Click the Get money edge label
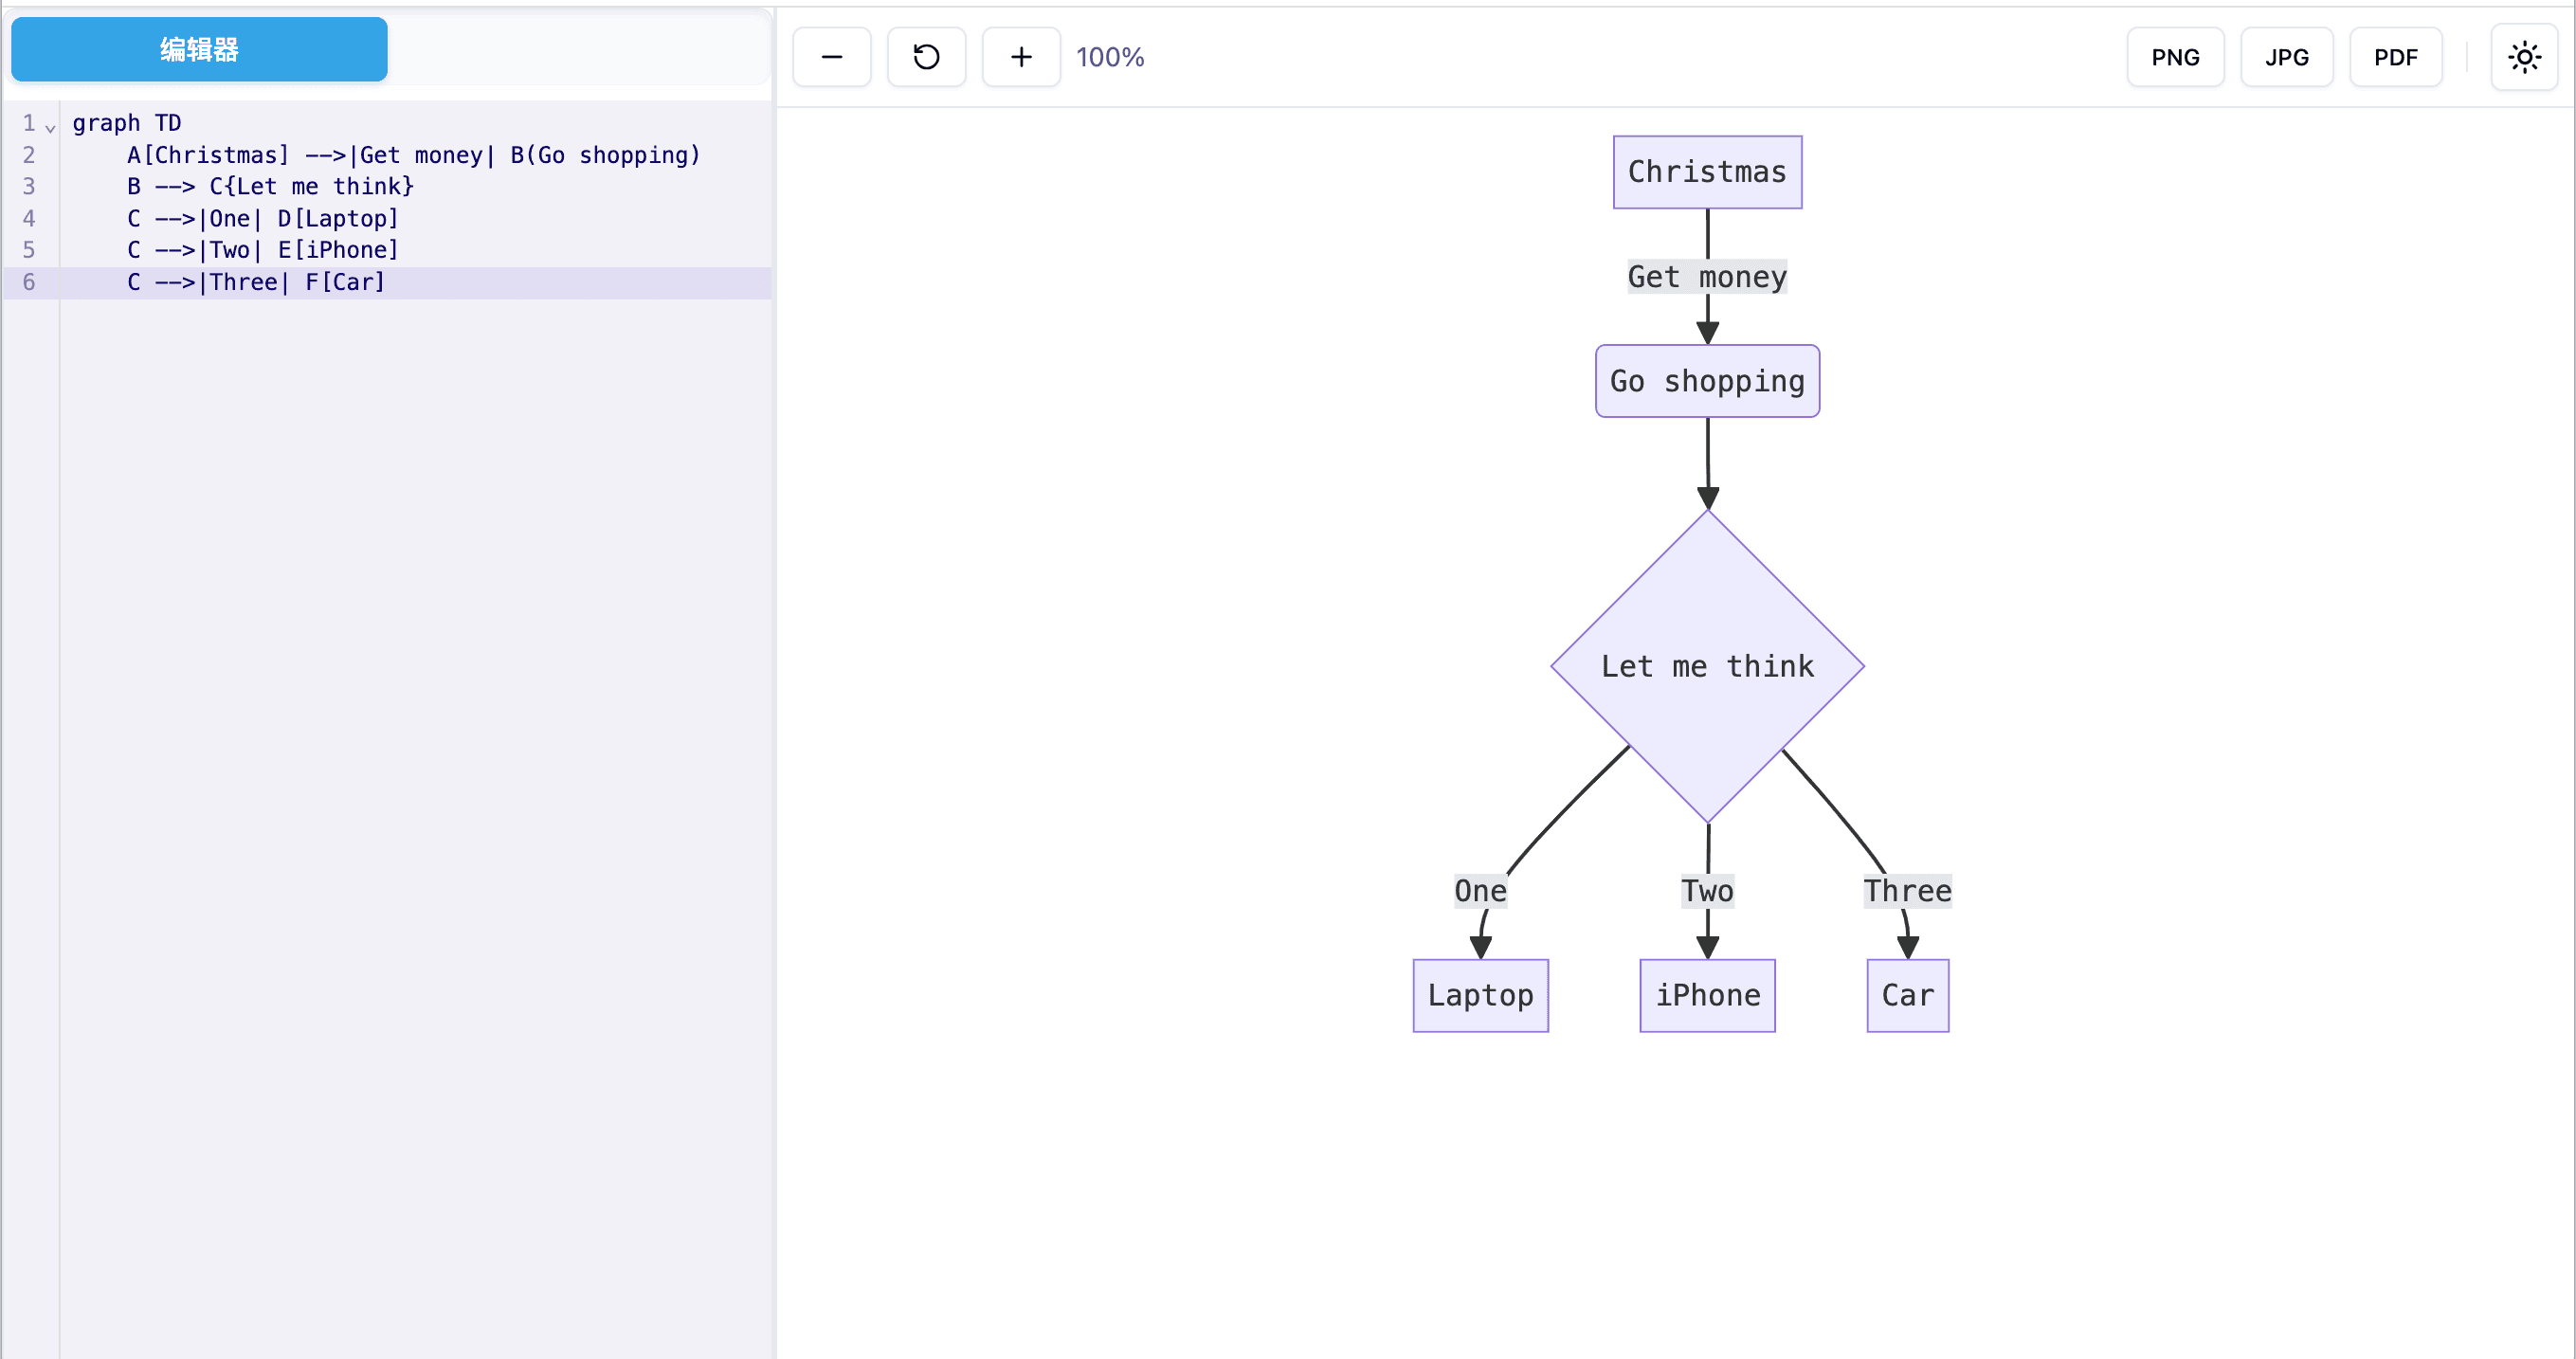 1707,277
